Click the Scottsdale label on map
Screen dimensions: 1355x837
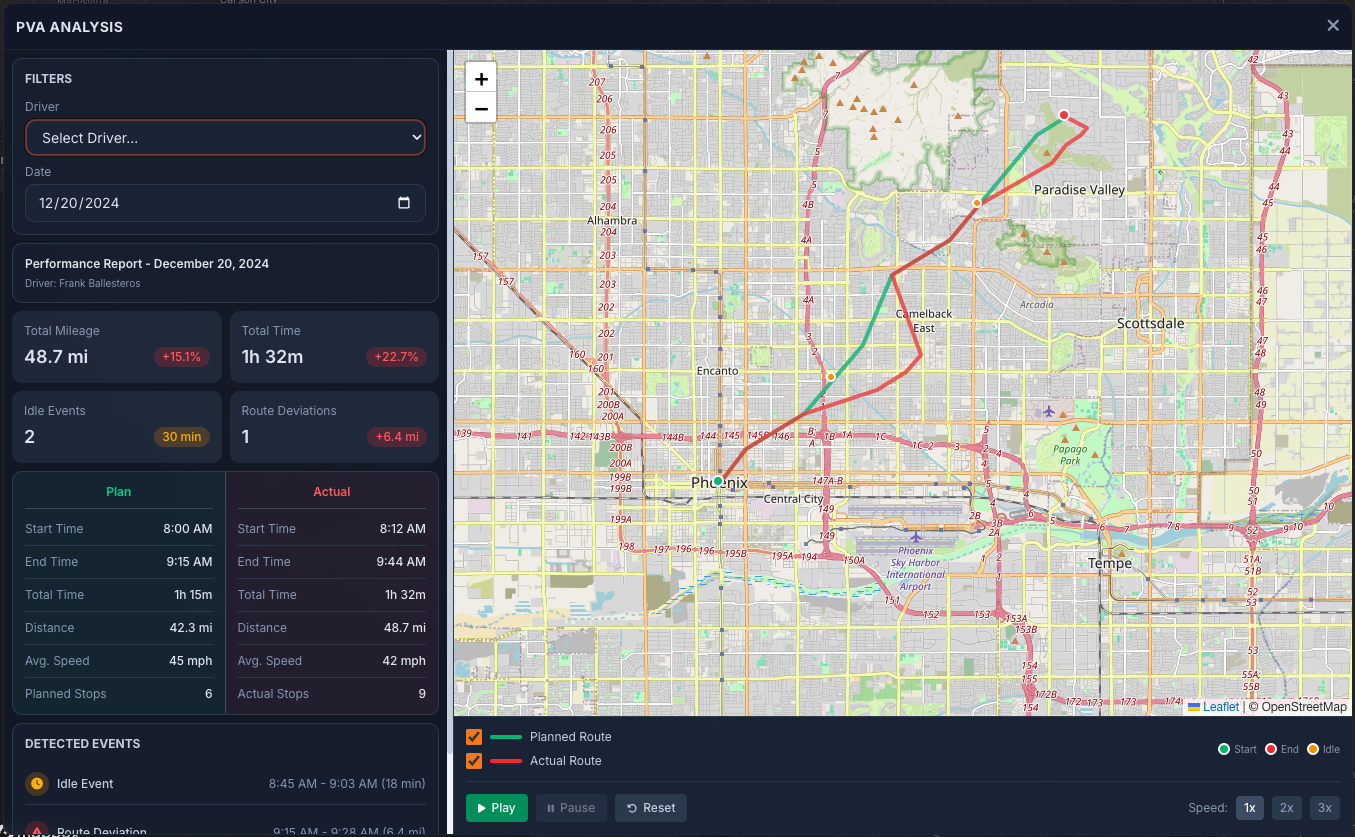coord(1150,323)
